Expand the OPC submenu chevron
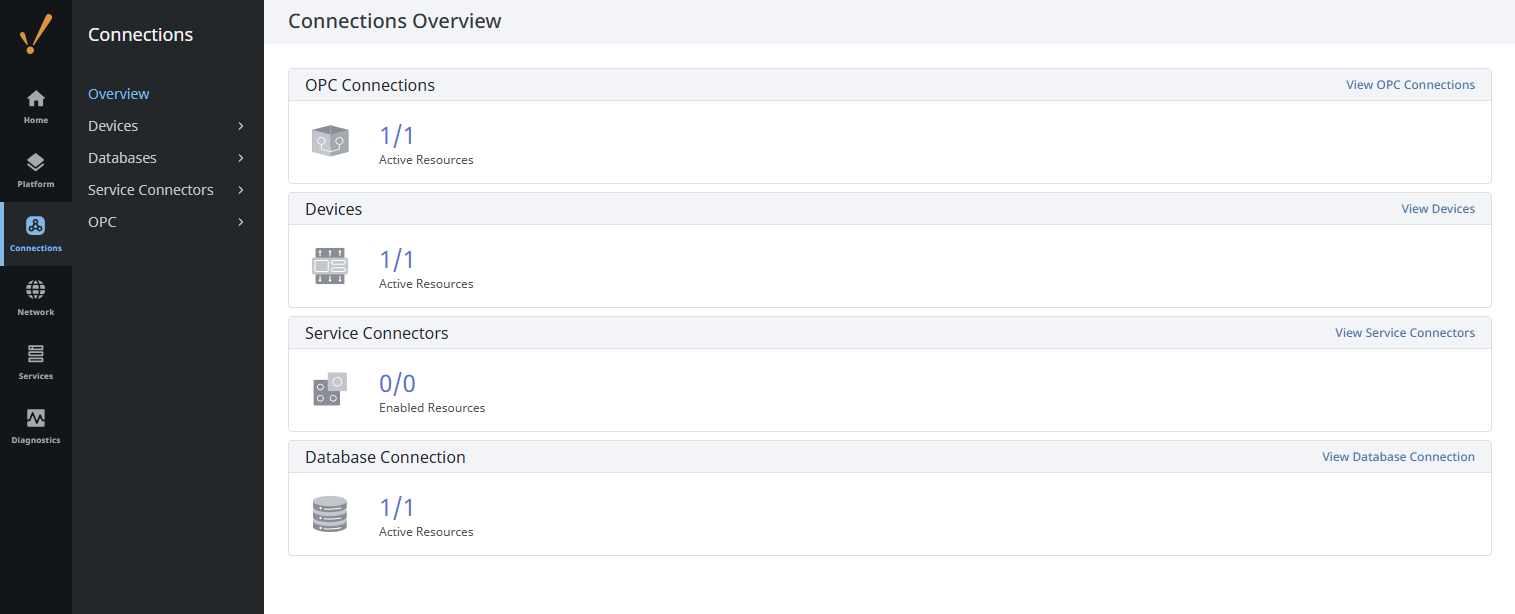 click(x=241, y=222)
